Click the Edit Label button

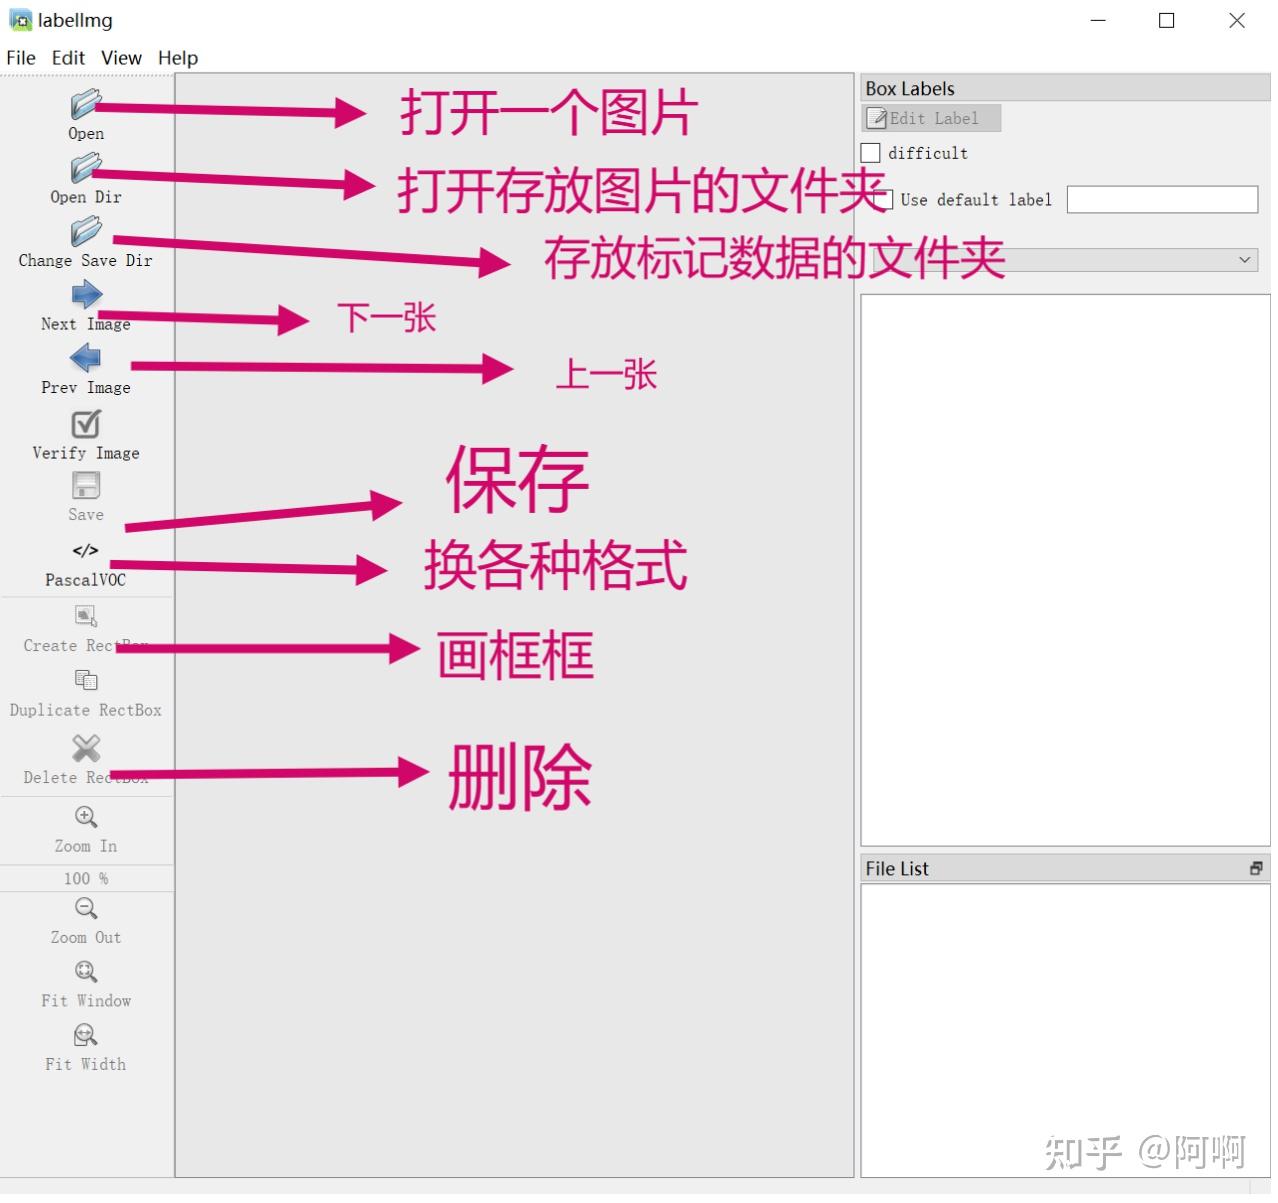click(x=931, y=119)
